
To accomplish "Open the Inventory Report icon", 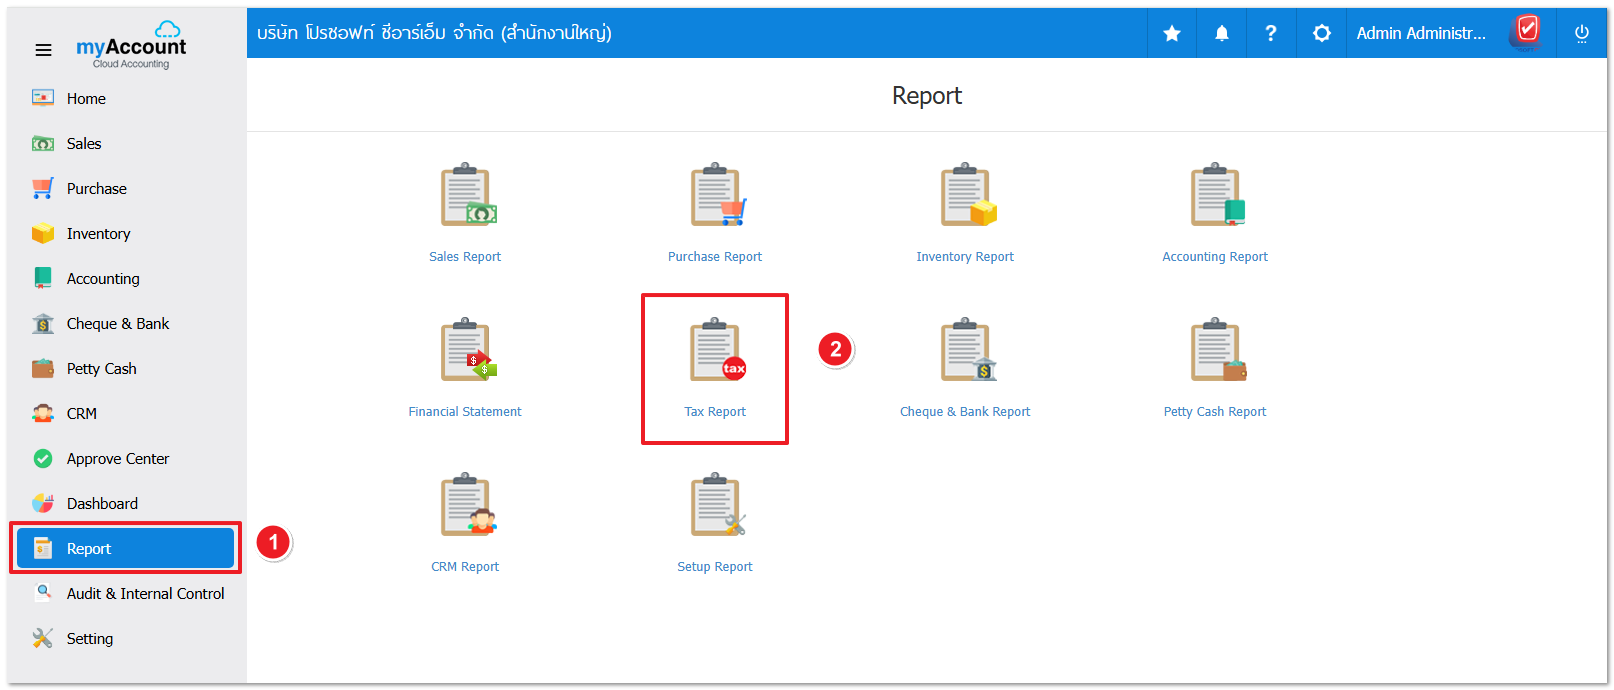I will (966, 196).
